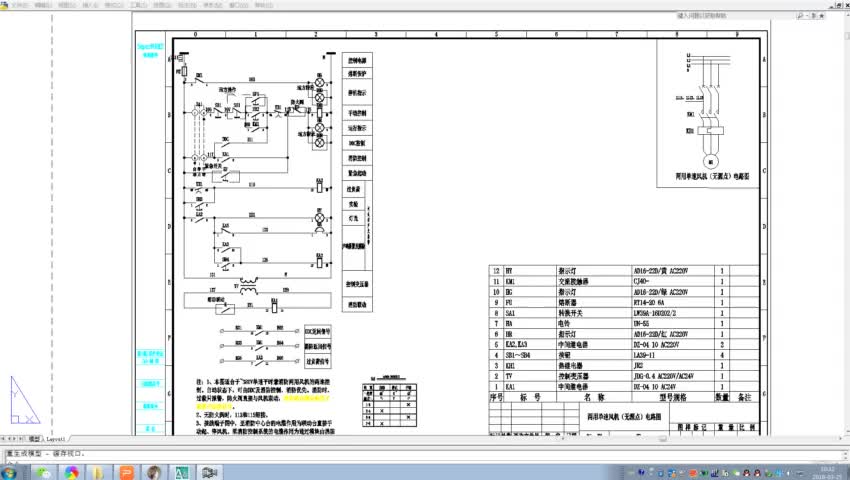
Task: Open the 修改 (Modify) menu
Action: [x=212, y=5]
